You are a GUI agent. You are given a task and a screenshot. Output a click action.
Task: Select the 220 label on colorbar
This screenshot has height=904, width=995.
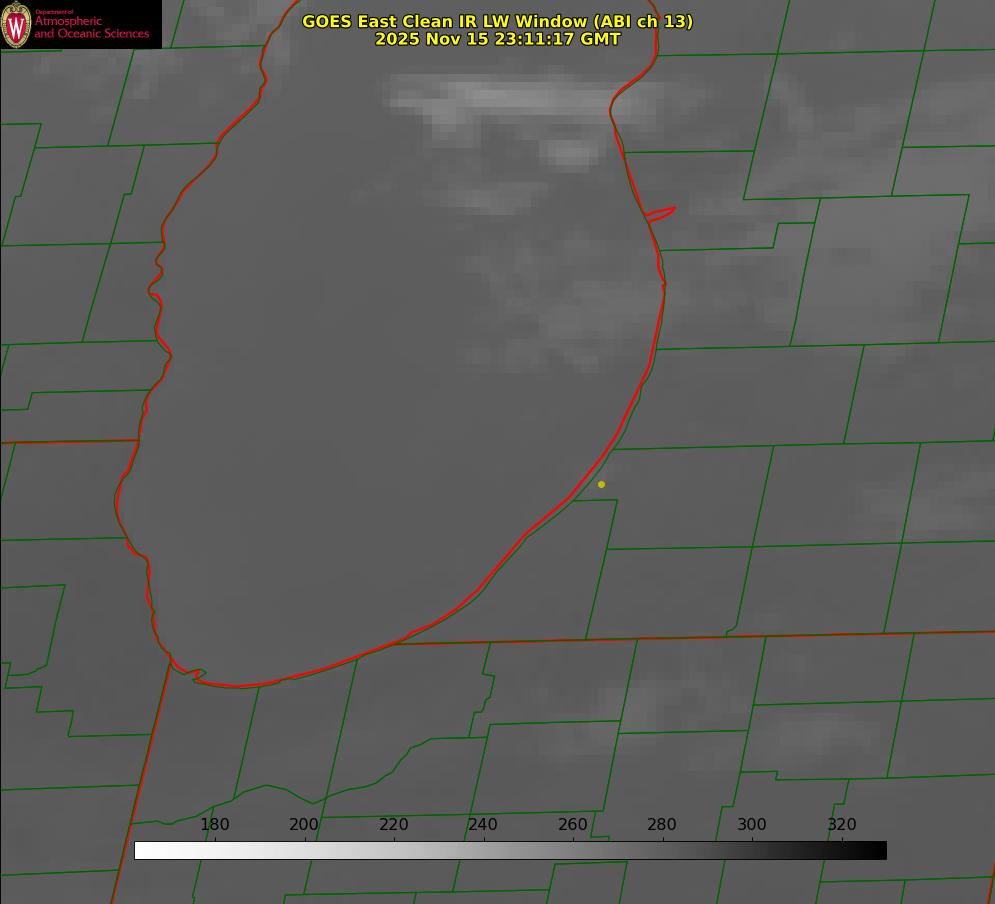[394, 825]
